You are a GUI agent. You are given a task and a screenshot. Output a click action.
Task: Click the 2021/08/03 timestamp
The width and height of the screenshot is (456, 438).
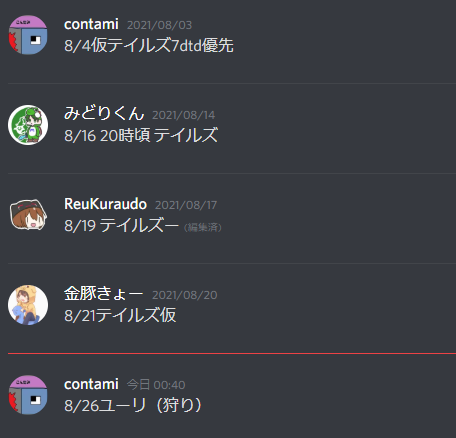[160, 25]
